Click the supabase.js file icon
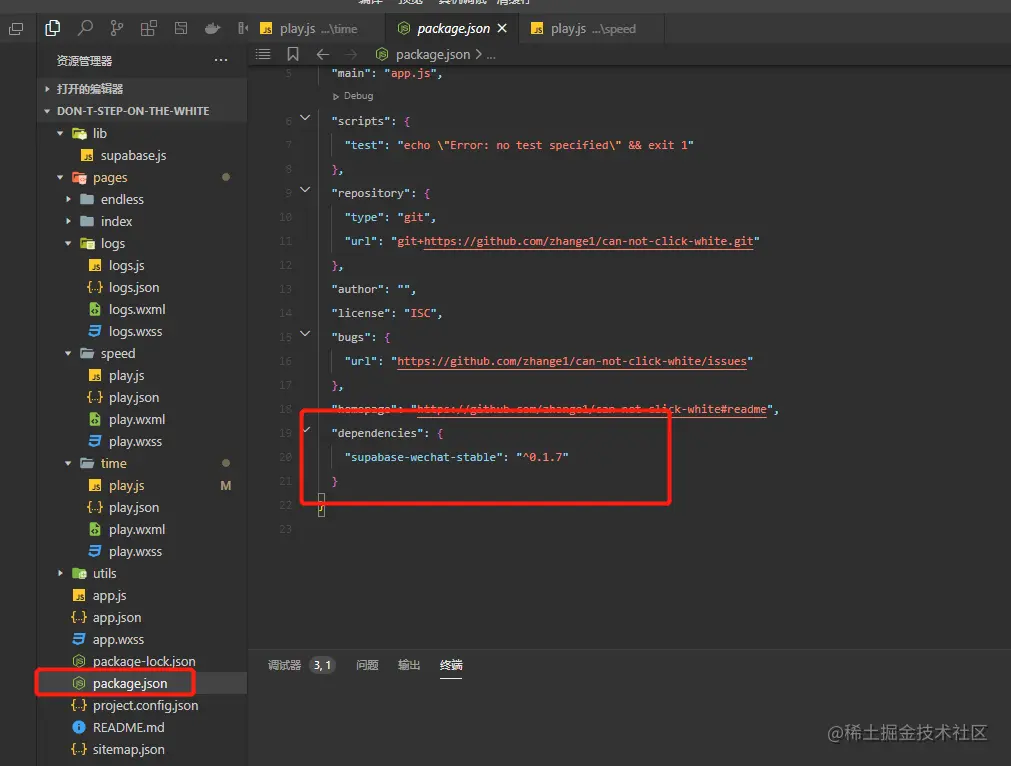Image resolution: width=1011 pixels, height=766 pixels. (x=87, y=155)
